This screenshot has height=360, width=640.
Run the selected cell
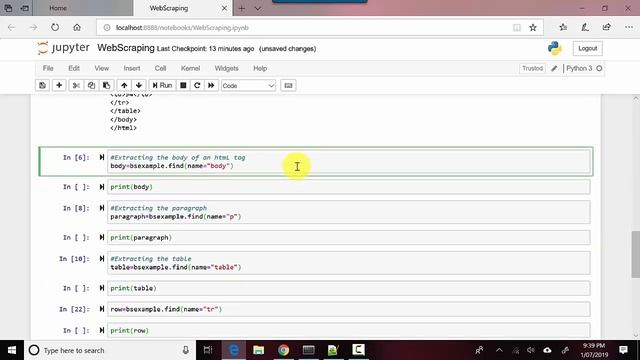(x=162, y=85)
